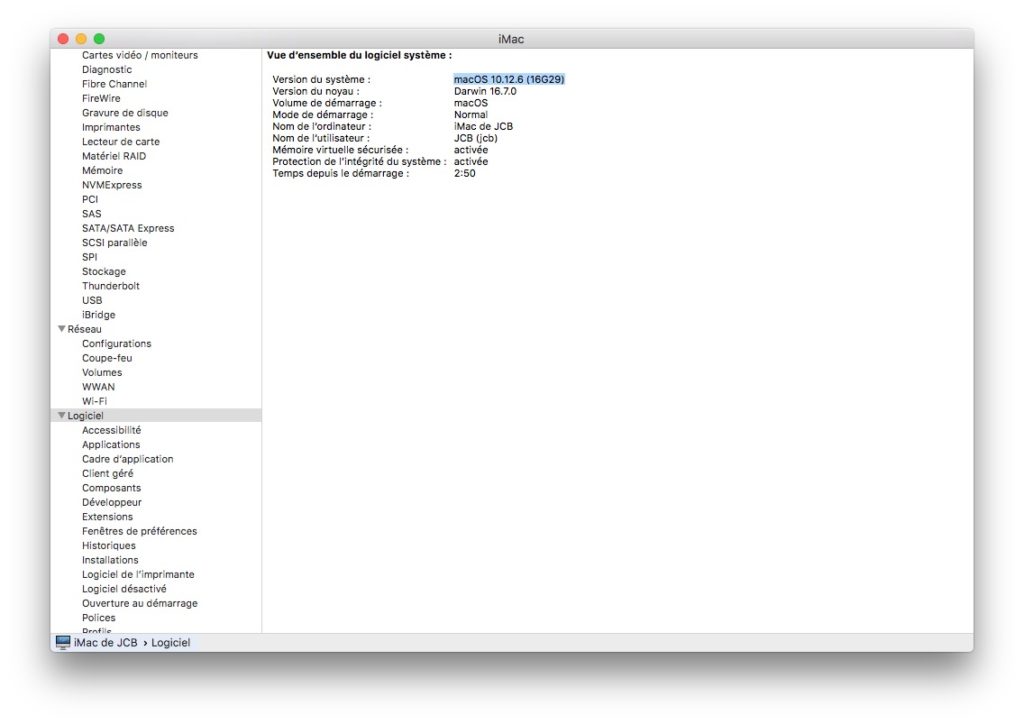Click user name value JCB (jcb)
Viewport: 1024px width, 724px height.
(475, 138)
